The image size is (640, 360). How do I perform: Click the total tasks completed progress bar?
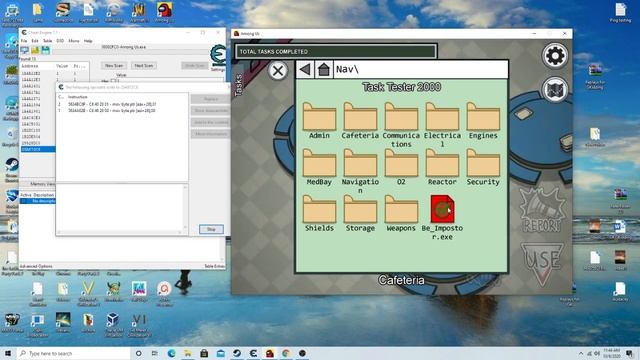336,52
